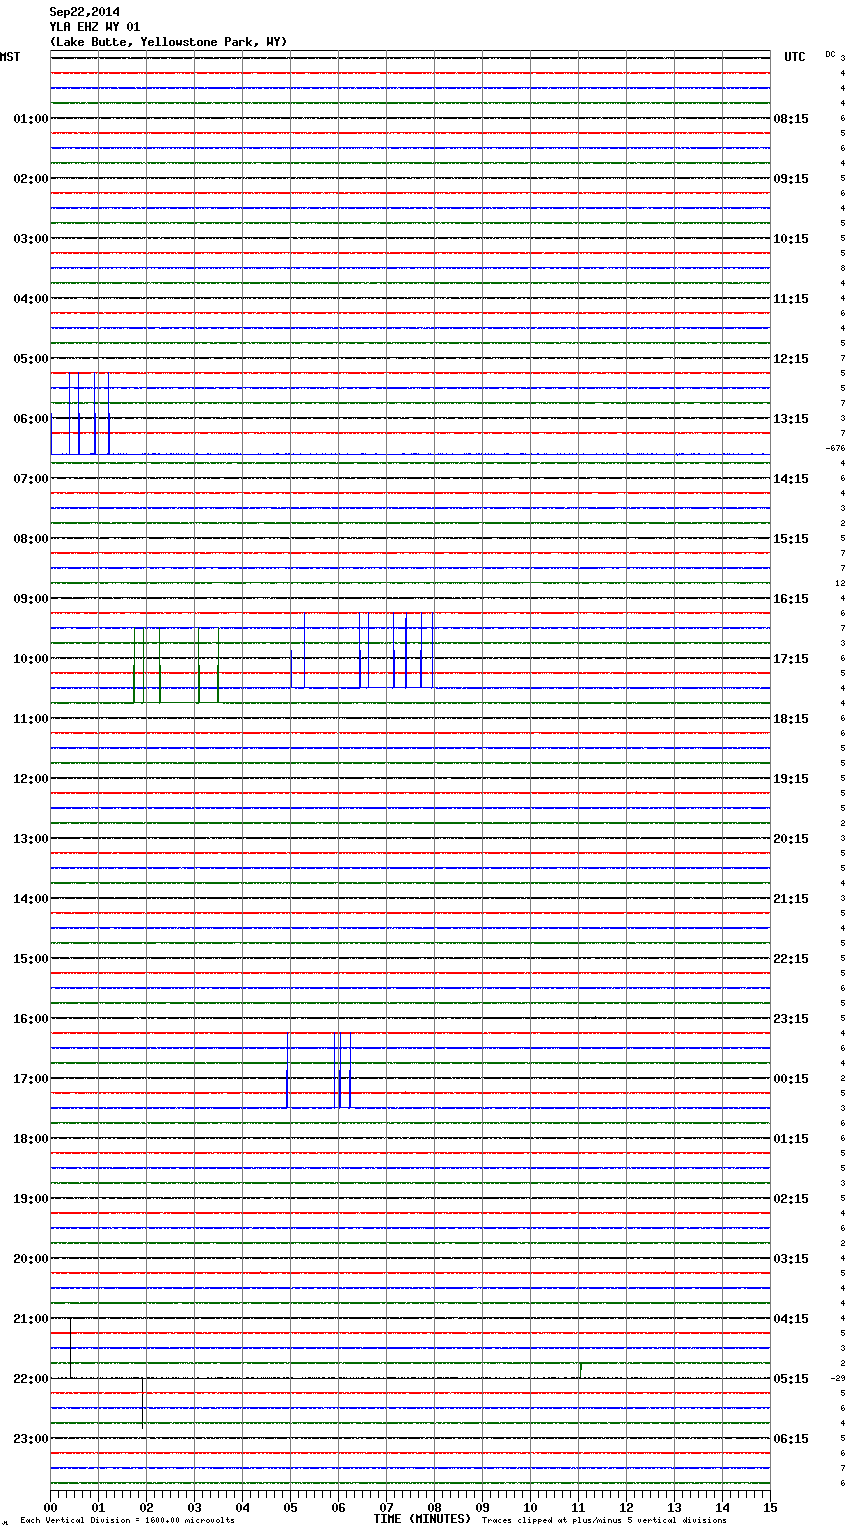This screenshot has width=850, height=1534.
Task: Select the 18:00 MST time label
Action: click(31, 1139)
